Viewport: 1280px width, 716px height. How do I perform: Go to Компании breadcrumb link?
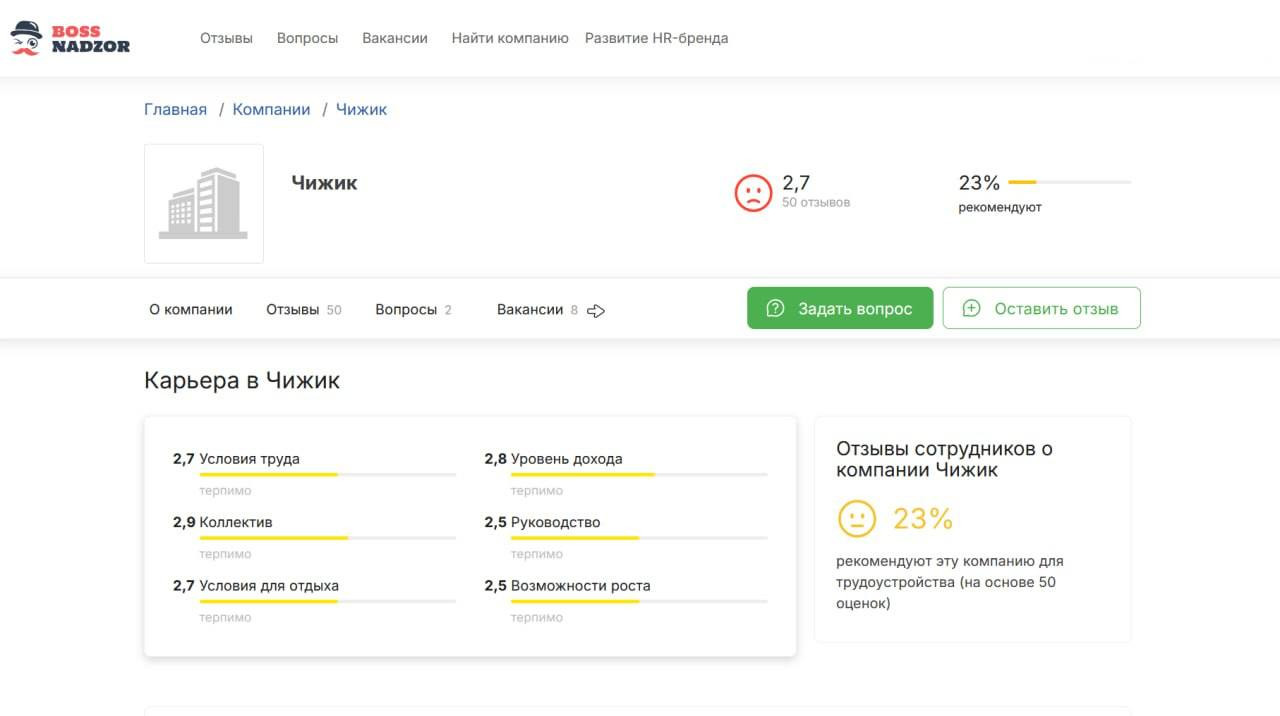point(271,110)
